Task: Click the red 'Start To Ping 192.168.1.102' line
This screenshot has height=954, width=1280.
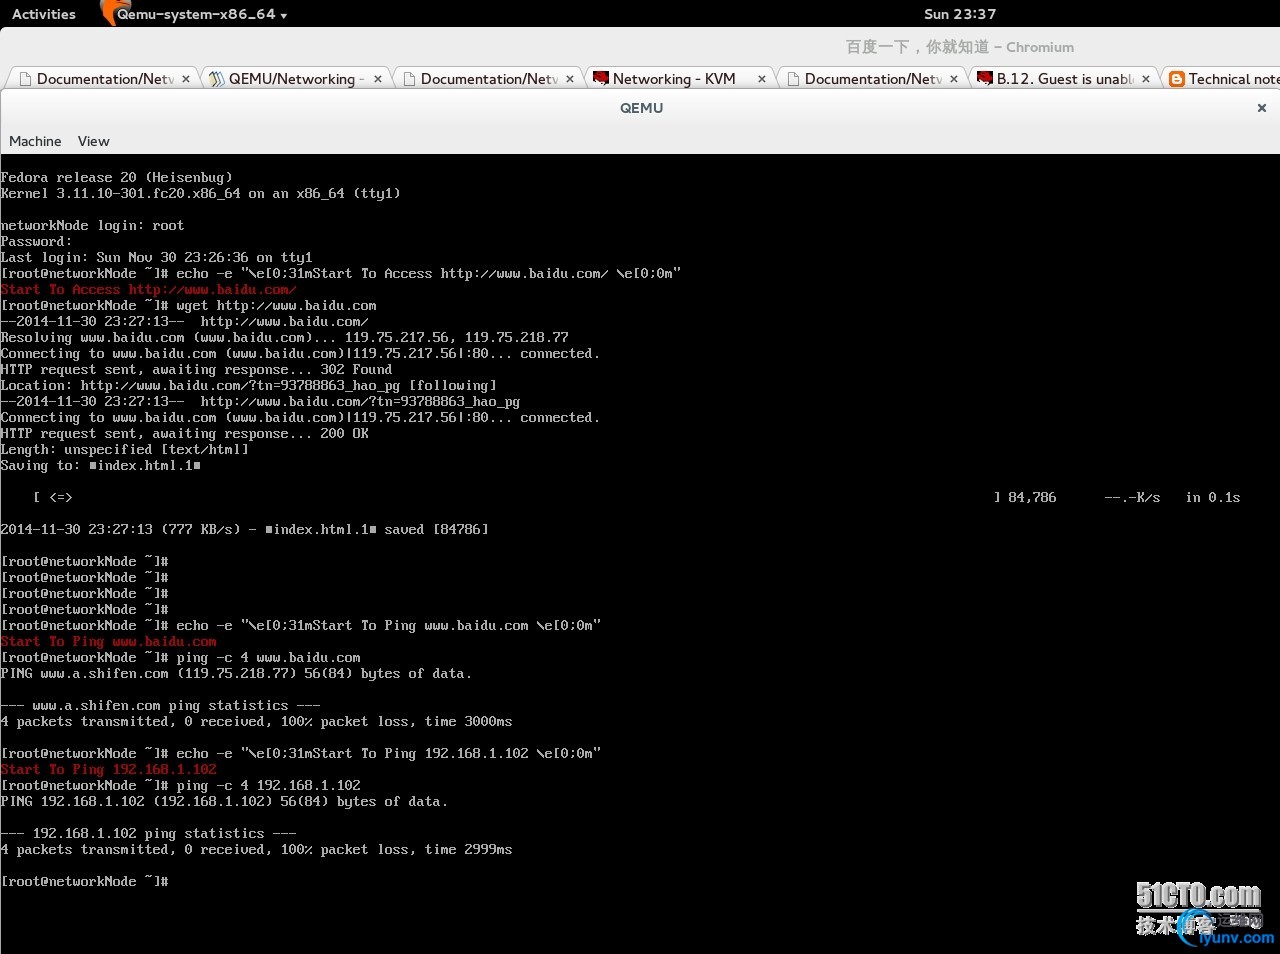Action: point(109,770)
